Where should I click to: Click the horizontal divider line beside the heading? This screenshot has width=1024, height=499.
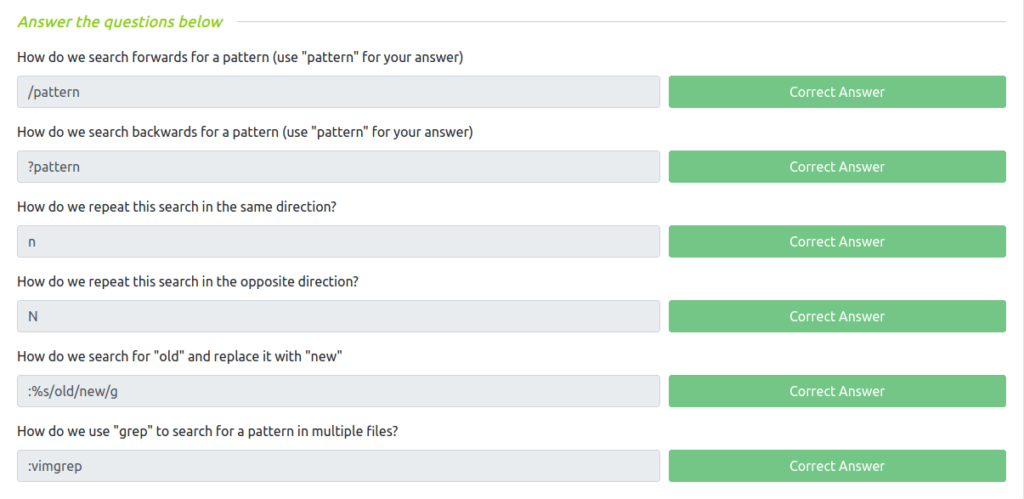[x=622, y=22]
